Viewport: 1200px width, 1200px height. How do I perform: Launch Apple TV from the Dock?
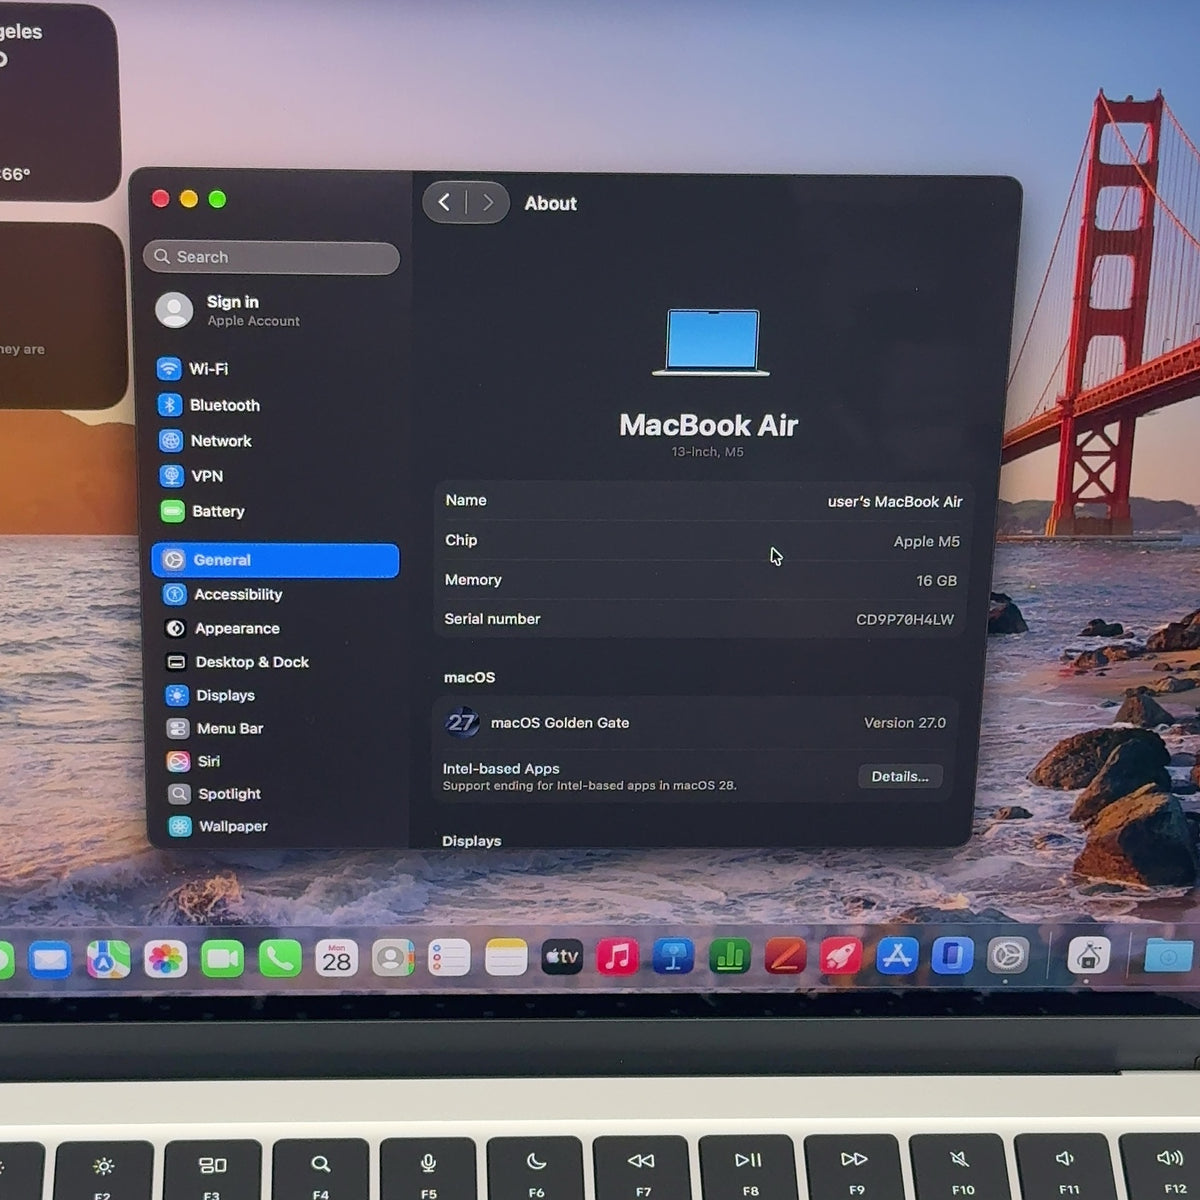562,957
